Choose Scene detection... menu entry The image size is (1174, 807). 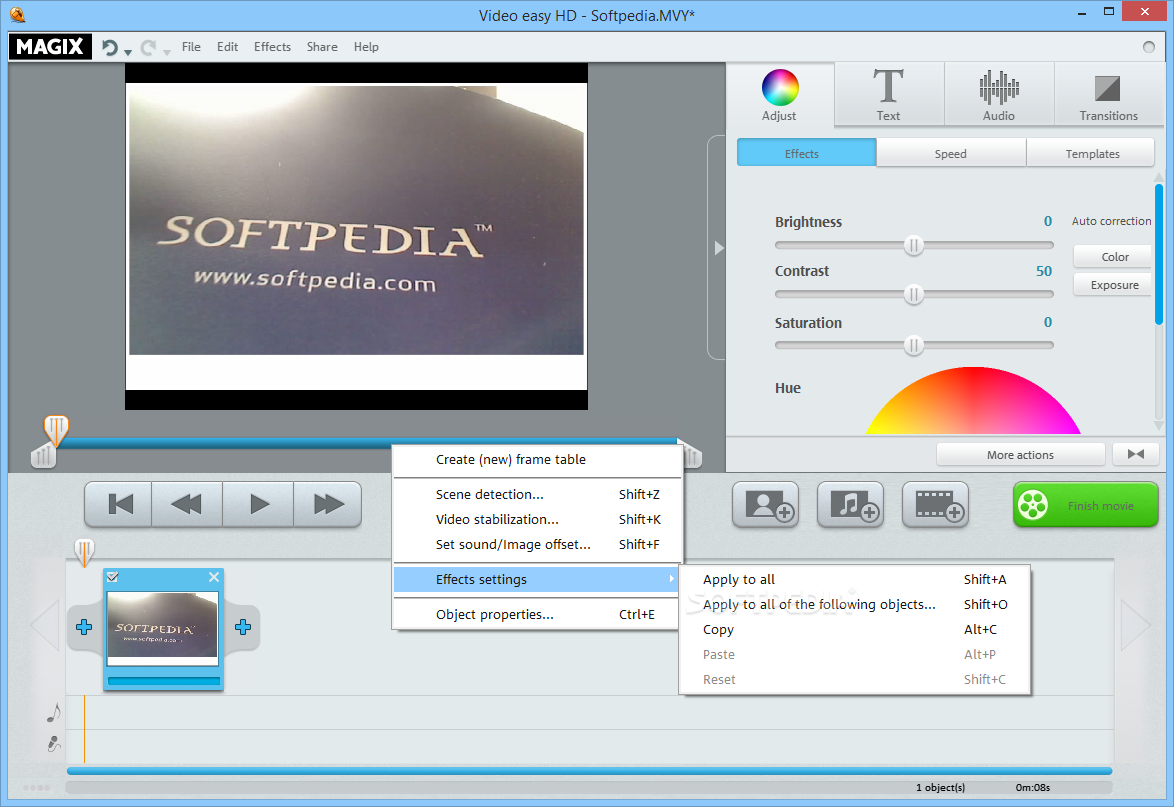click(x=537, y=494)
